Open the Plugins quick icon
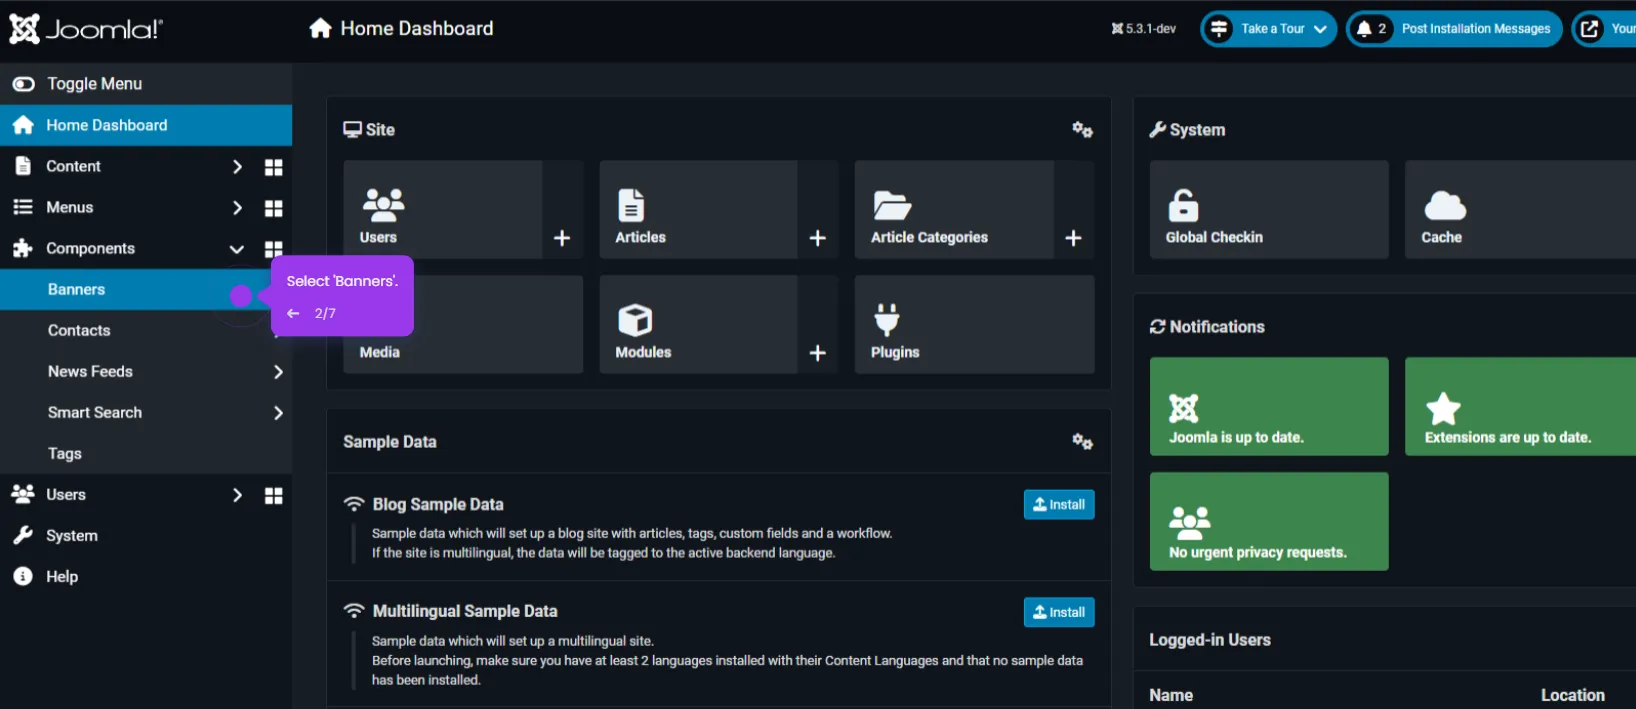The height and width of the screenshot is (709, 1636). pos(974,325)
